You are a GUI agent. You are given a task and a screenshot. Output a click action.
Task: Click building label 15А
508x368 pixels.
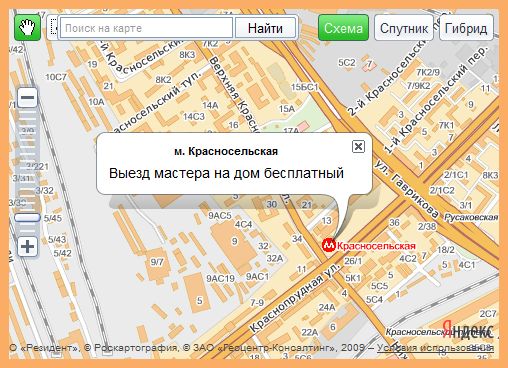(287, 109)
